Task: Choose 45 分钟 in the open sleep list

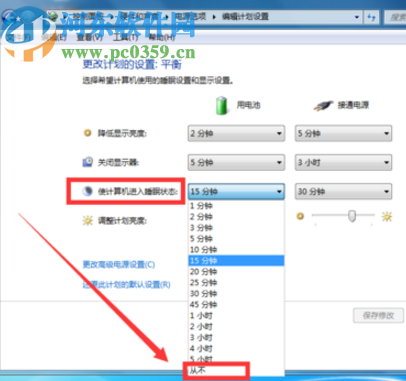Action: point(236,305)
